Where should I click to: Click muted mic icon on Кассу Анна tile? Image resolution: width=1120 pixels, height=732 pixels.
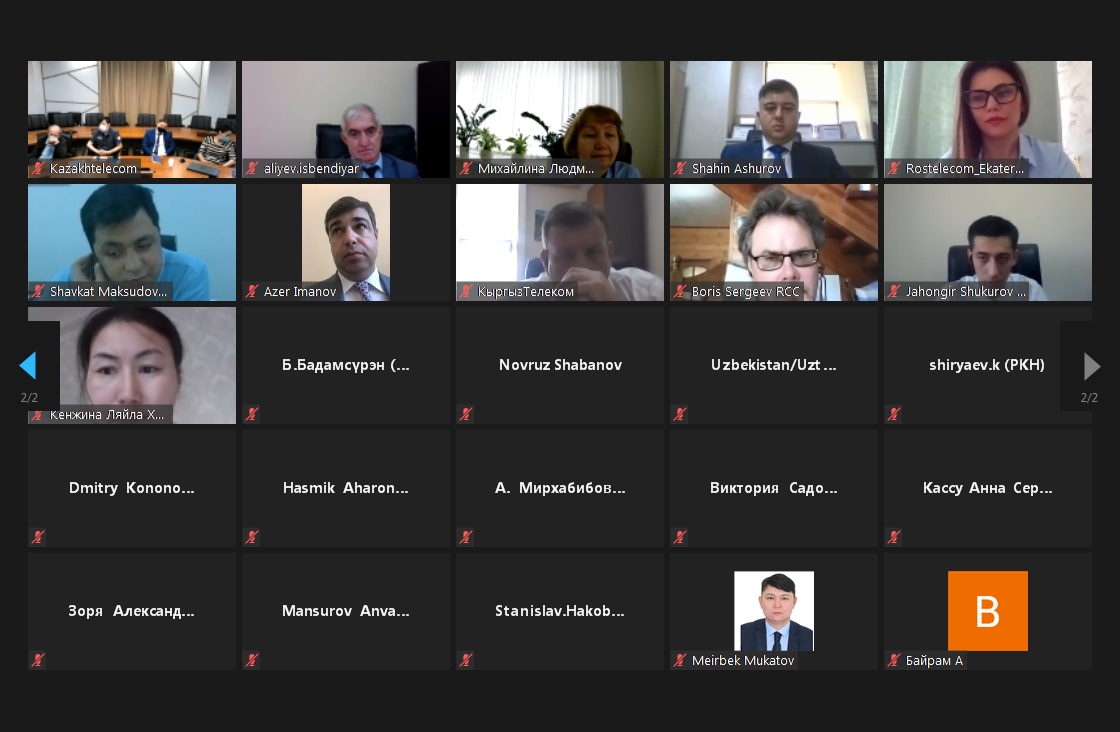[x=894, y=536]
